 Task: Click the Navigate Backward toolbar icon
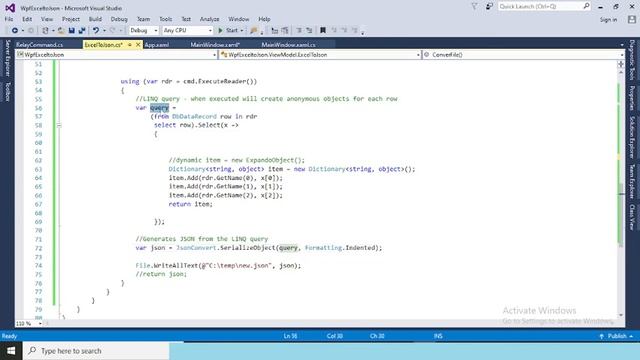coord(15,30)
